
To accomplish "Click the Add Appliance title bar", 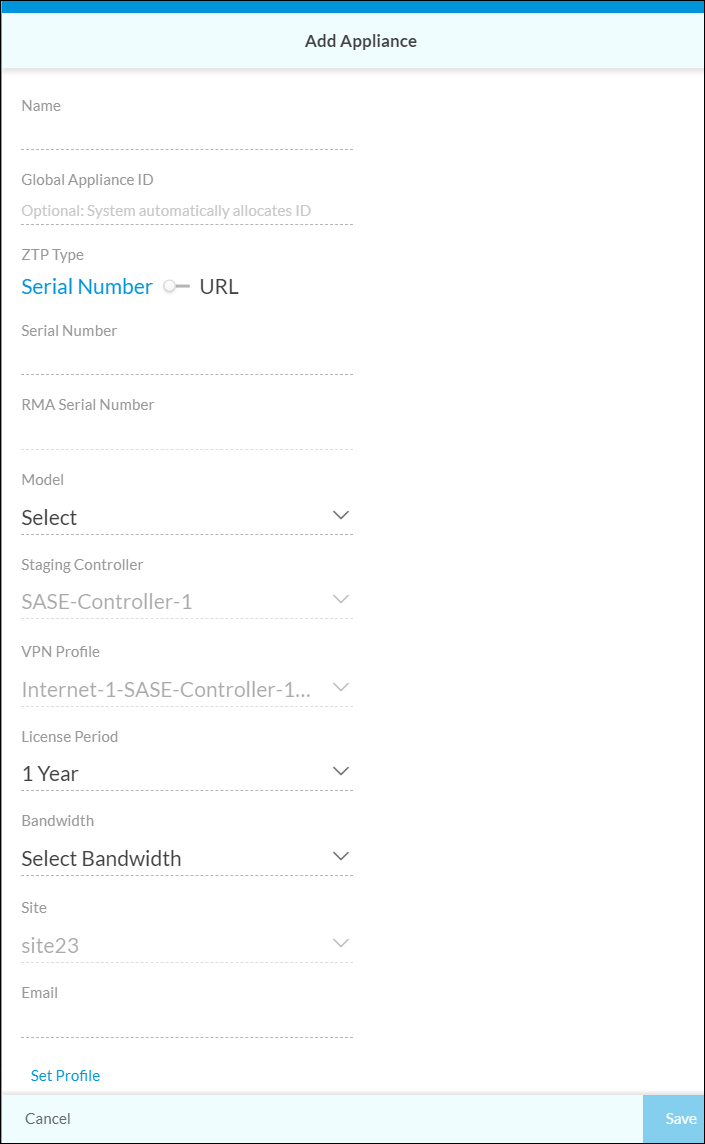I will (x=360, y=41).
